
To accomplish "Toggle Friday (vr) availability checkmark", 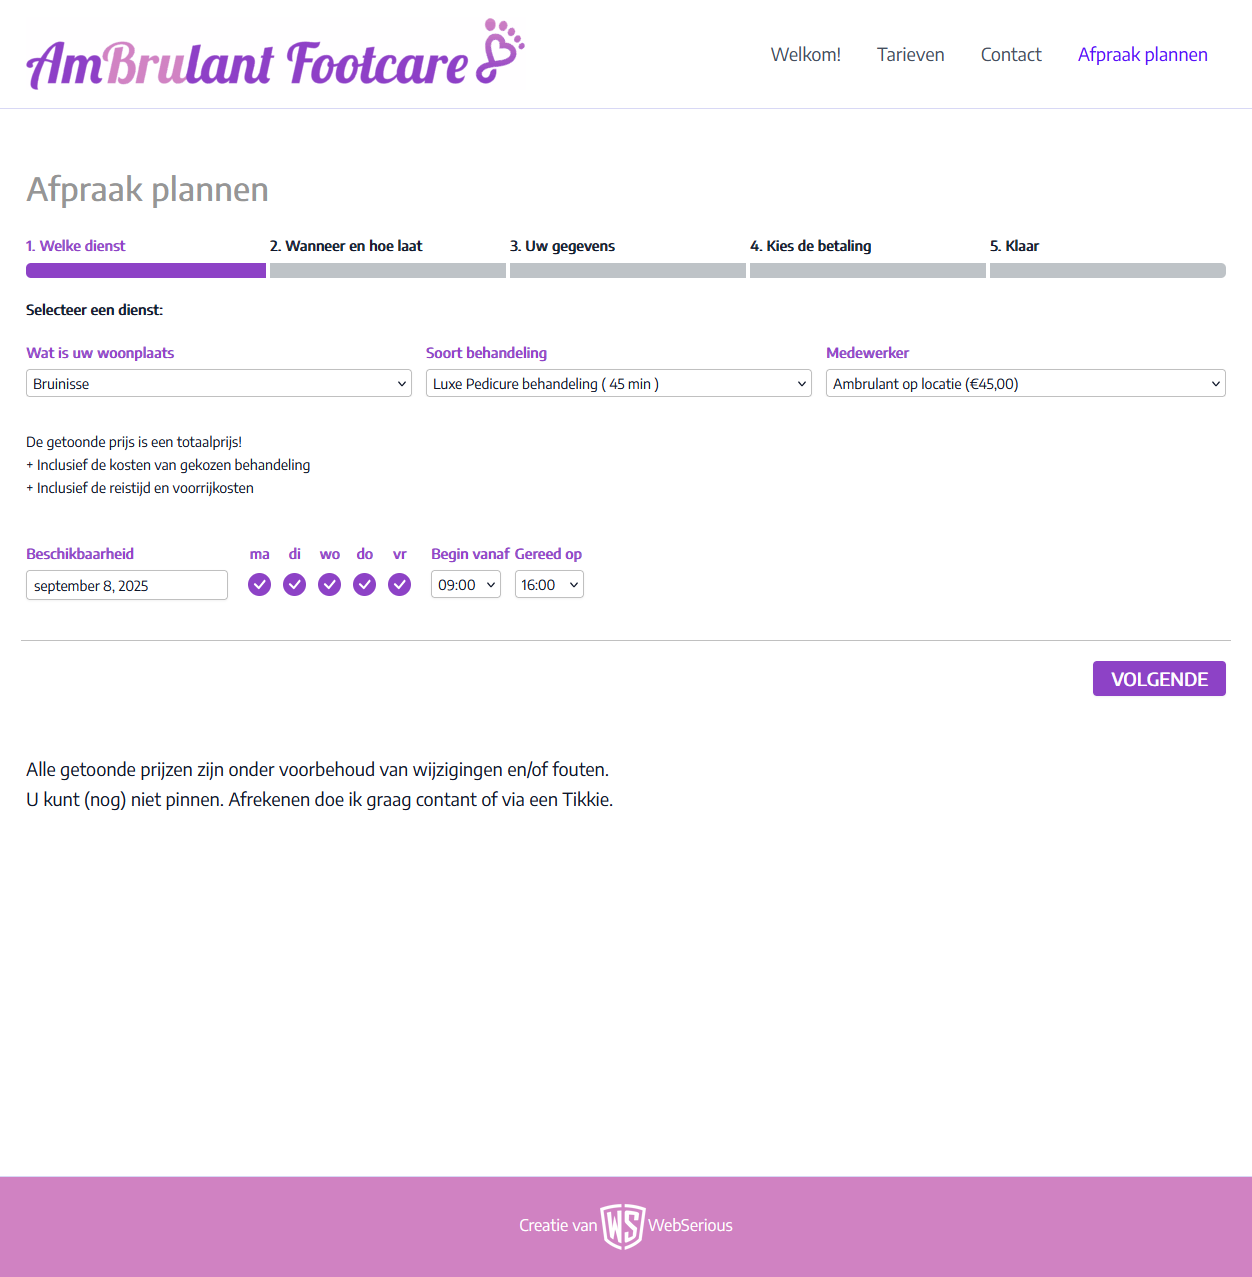I will pos(399,585).
